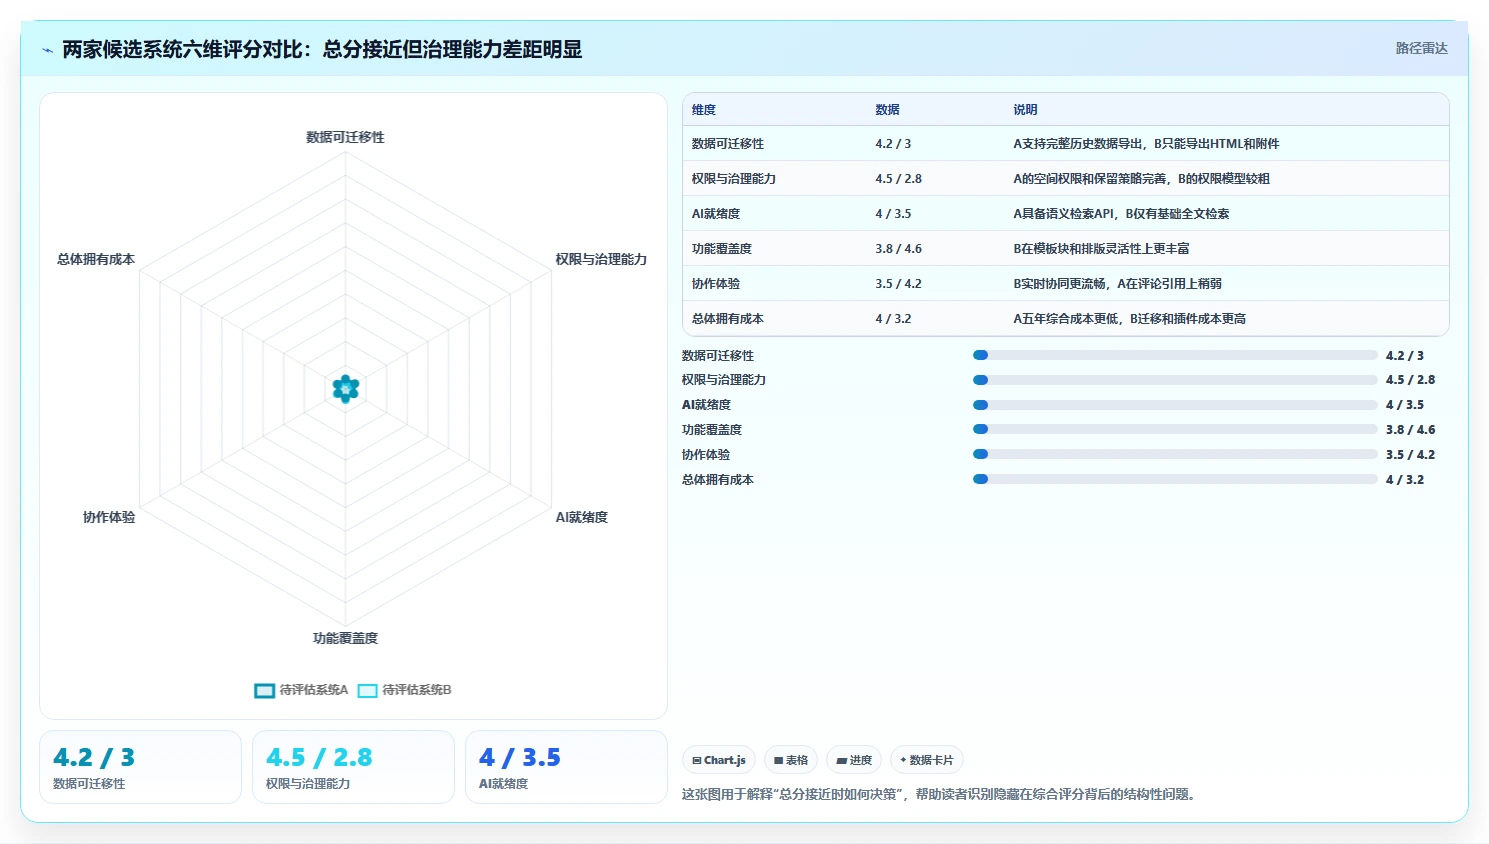Click the 功能覆盖度 radar axis label

click(x=345, y=638)
